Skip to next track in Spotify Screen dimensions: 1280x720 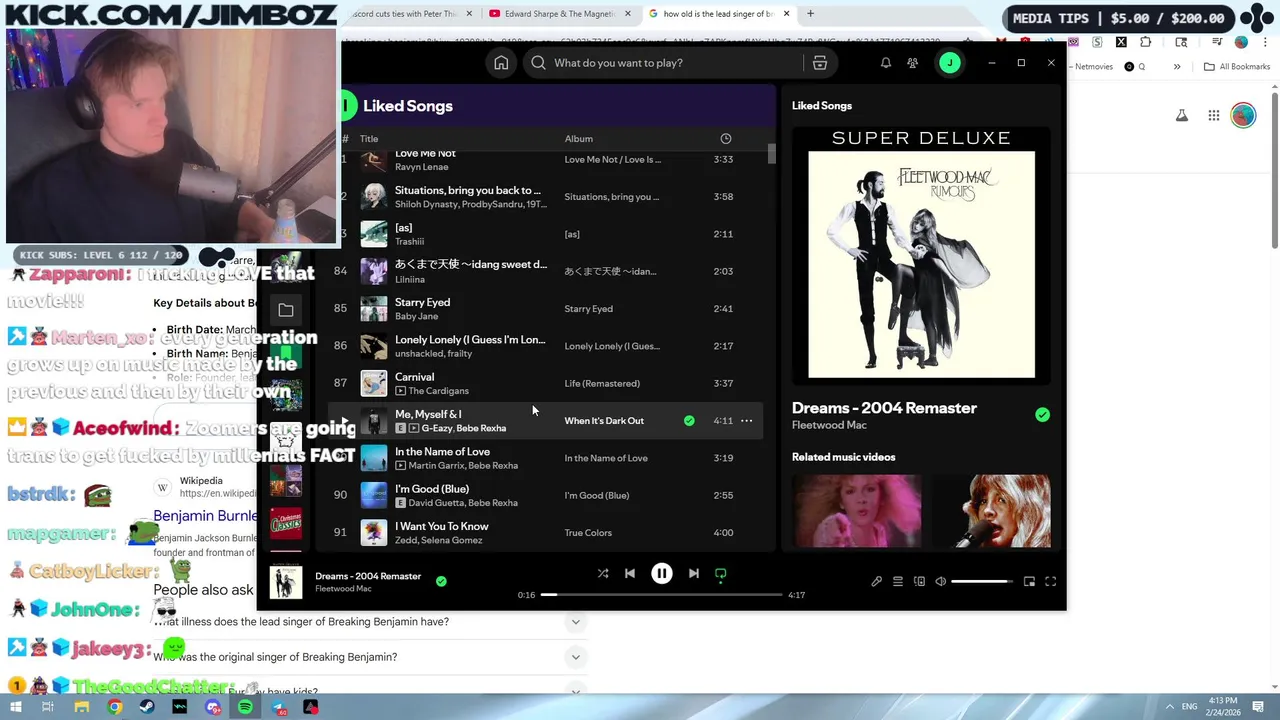point(694,573)
